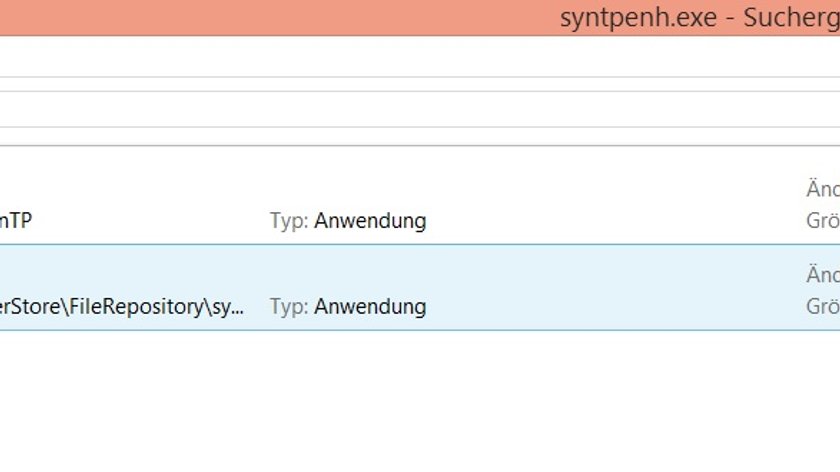The width and height of the screenshot is (840, 472).
Task: Click the "FileRepository" path text in second result
Action: 136,307
